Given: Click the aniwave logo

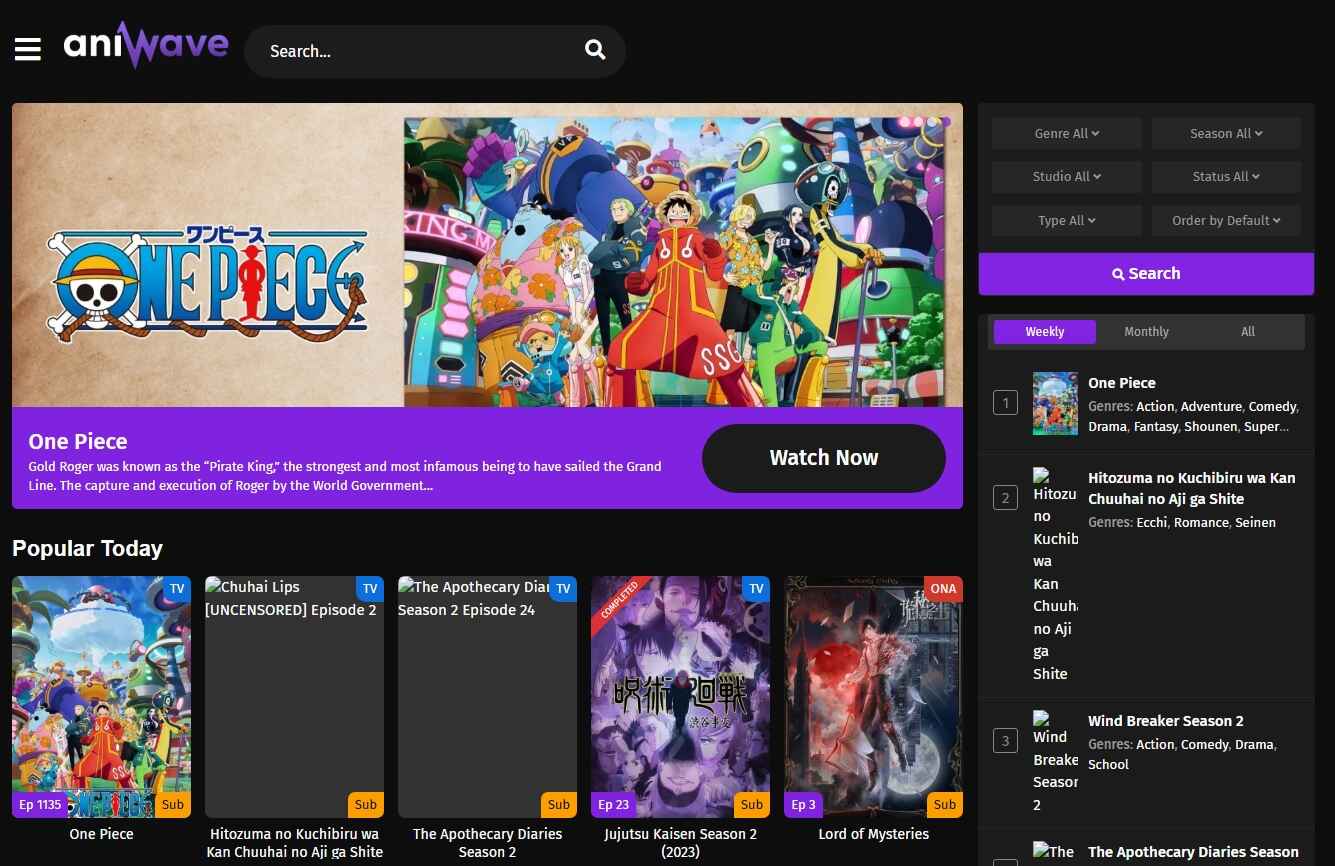Looking at the screenshot, I should pos(146,45).
